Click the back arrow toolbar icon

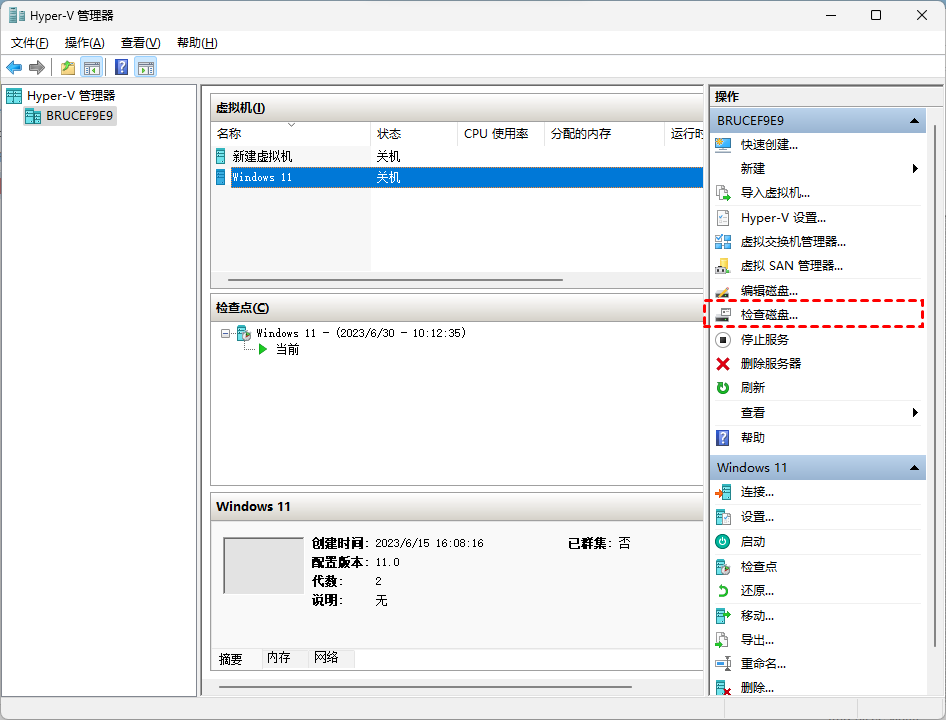(14, 67)
